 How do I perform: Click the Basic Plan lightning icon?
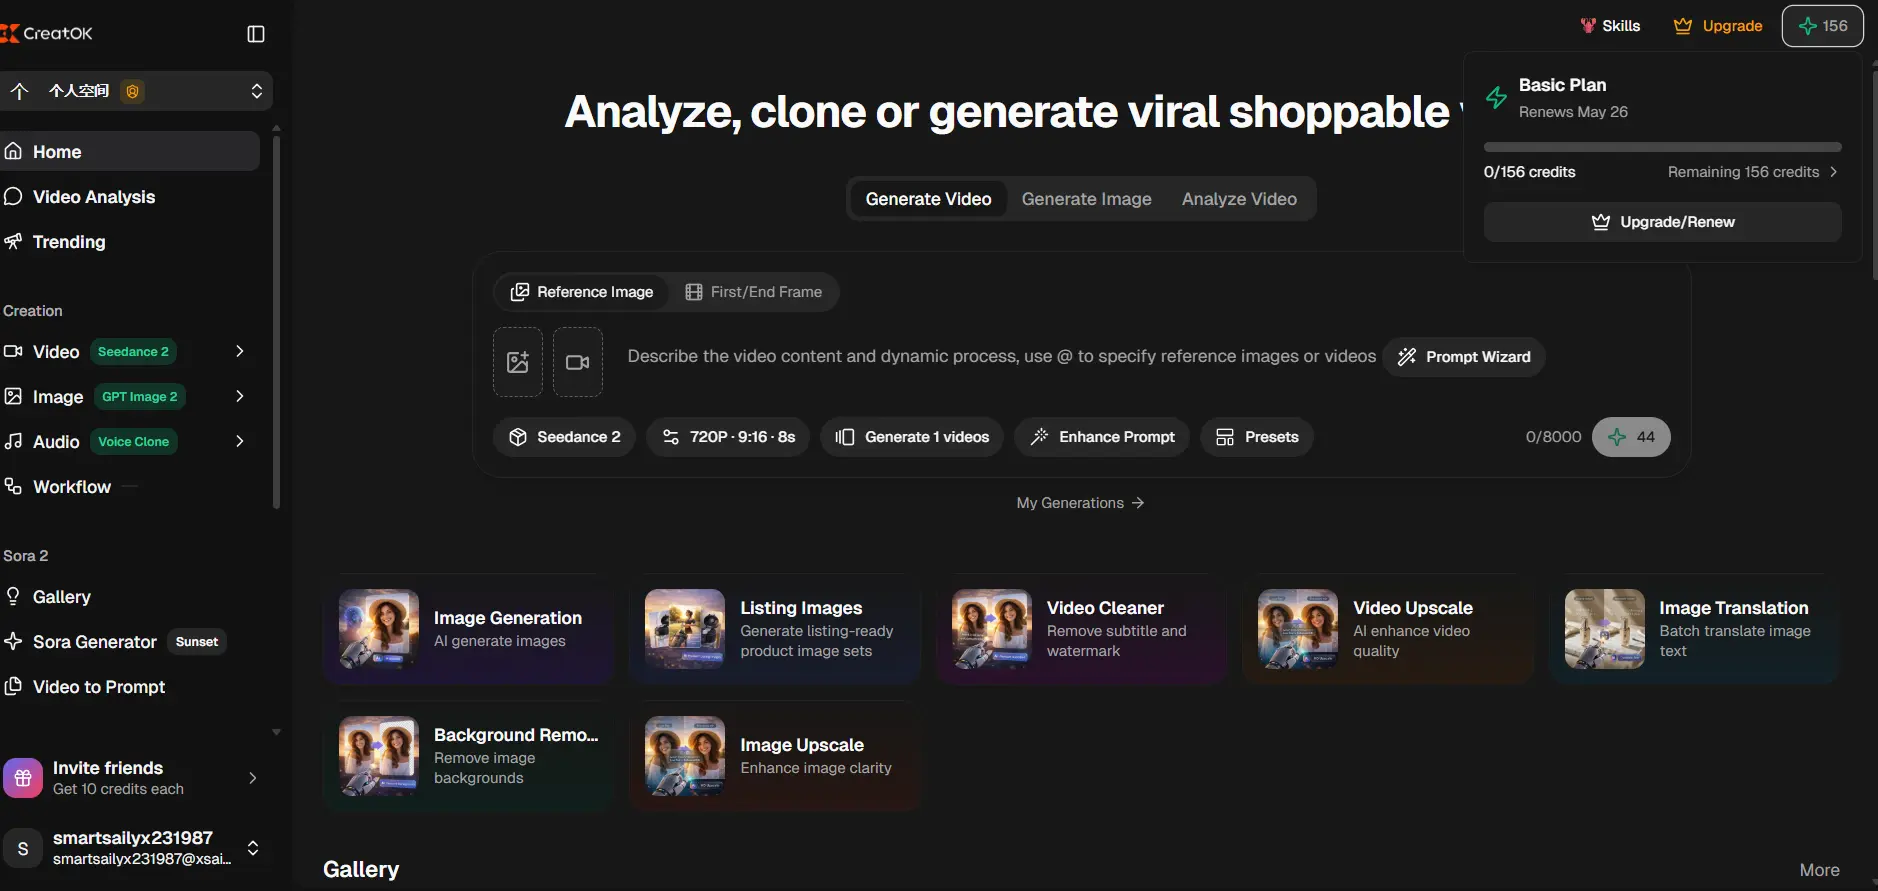(x=1497, y=97)
